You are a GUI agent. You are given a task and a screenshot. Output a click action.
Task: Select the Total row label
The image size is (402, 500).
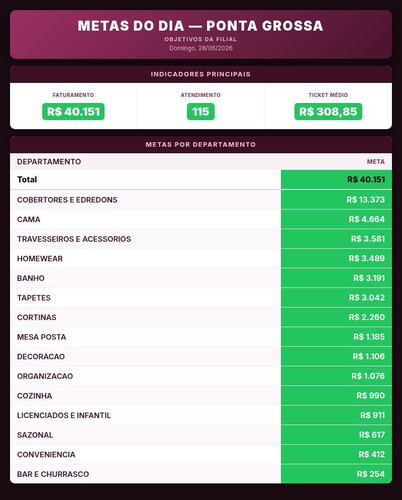pos(27,180)
